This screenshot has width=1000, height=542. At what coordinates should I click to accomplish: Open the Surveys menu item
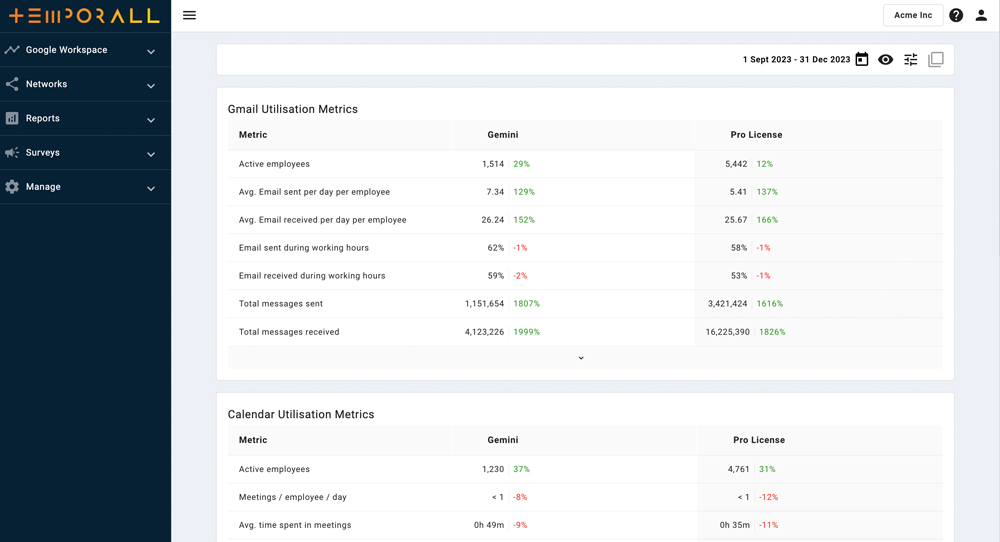coord(85,152)
